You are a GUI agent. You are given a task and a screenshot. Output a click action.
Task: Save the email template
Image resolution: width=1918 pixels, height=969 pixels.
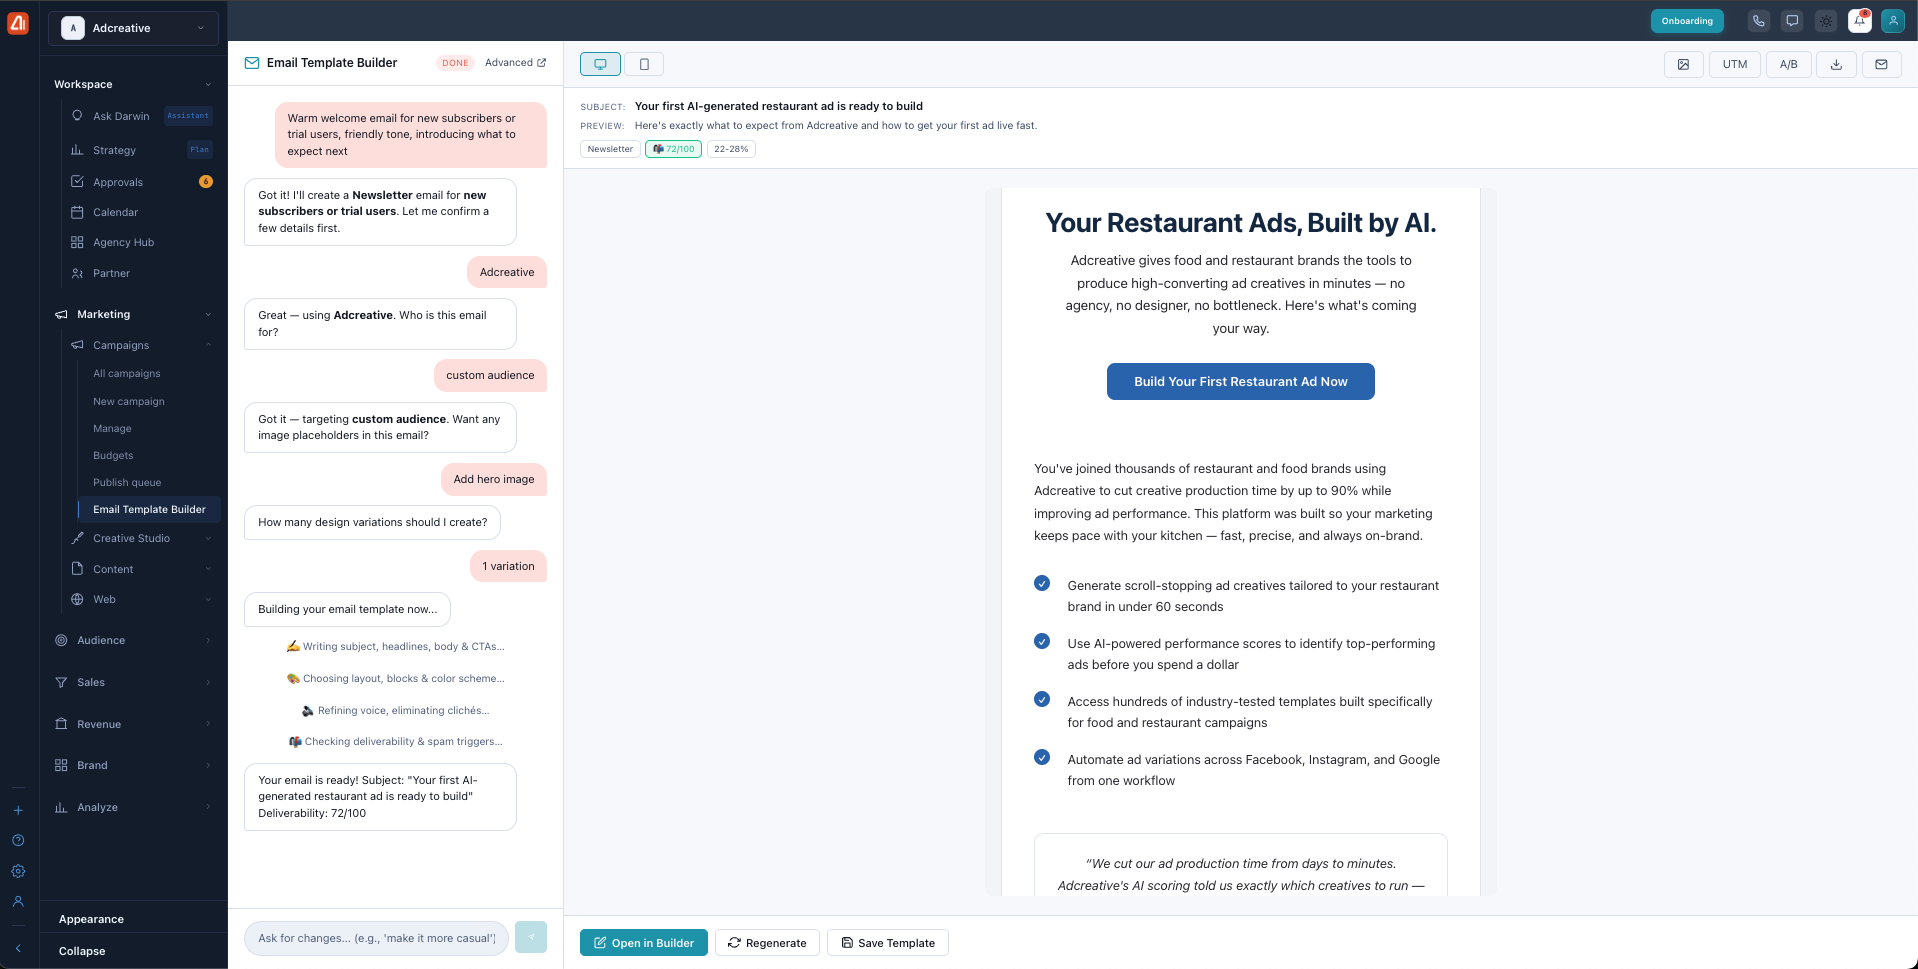pyautogui.click(x=888, y=943)
